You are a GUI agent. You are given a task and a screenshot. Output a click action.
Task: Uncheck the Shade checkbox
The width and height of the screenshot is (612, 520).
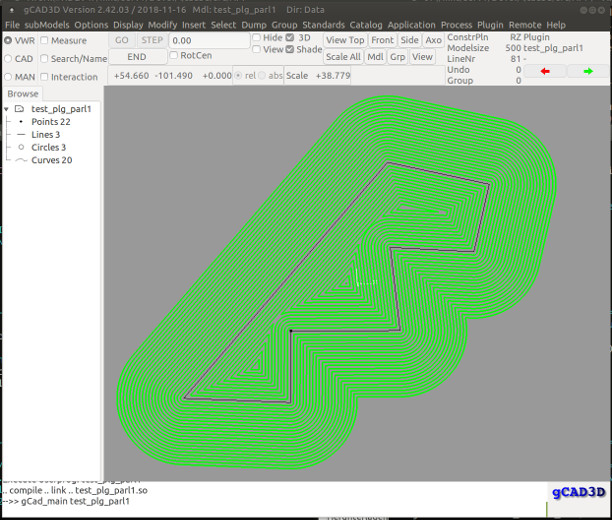[290, 49]
